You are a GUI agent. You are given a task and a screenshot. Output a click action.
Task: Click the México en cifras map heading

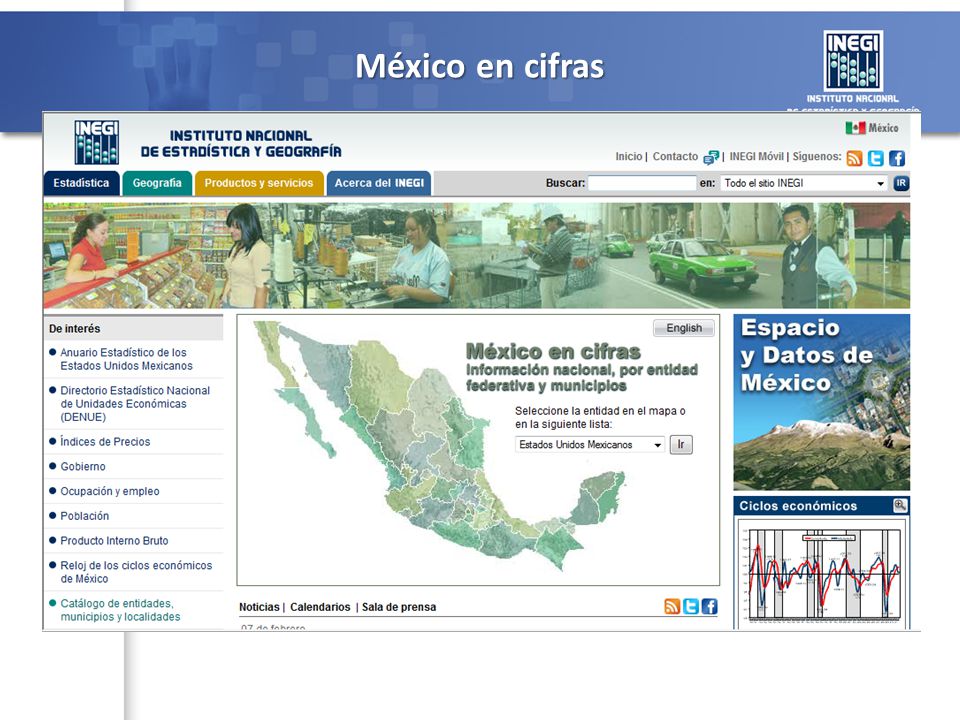click(x=553, y=351)
